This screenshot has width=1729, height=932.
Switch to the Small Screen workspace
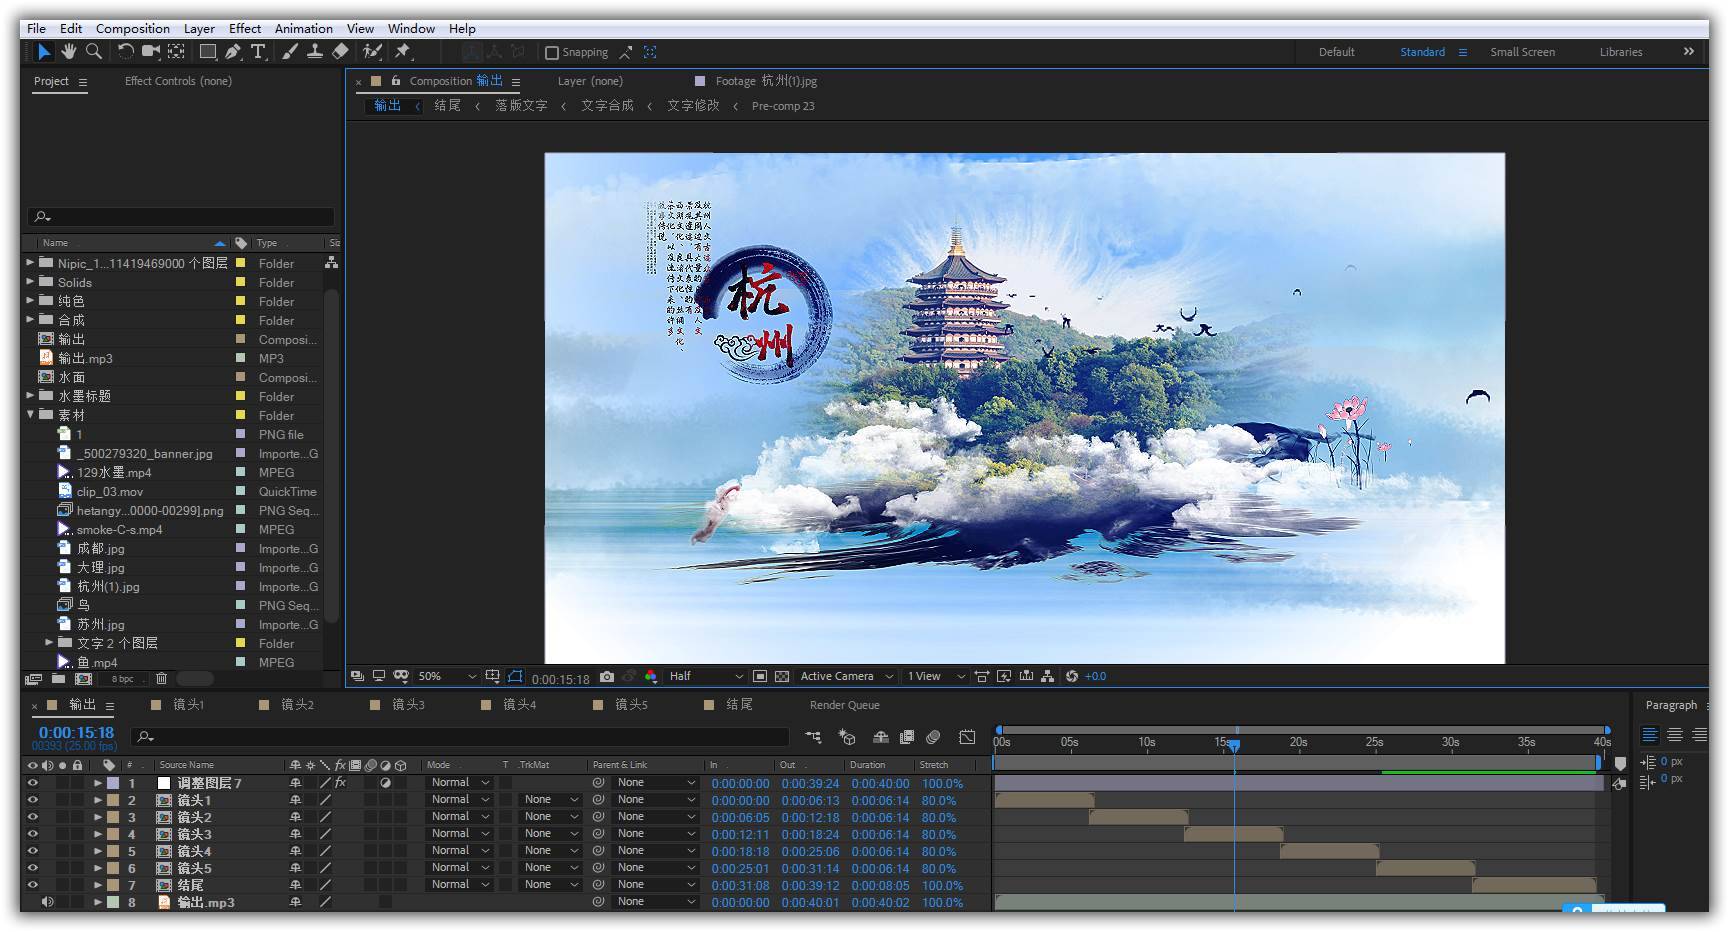pos(1522,52)
